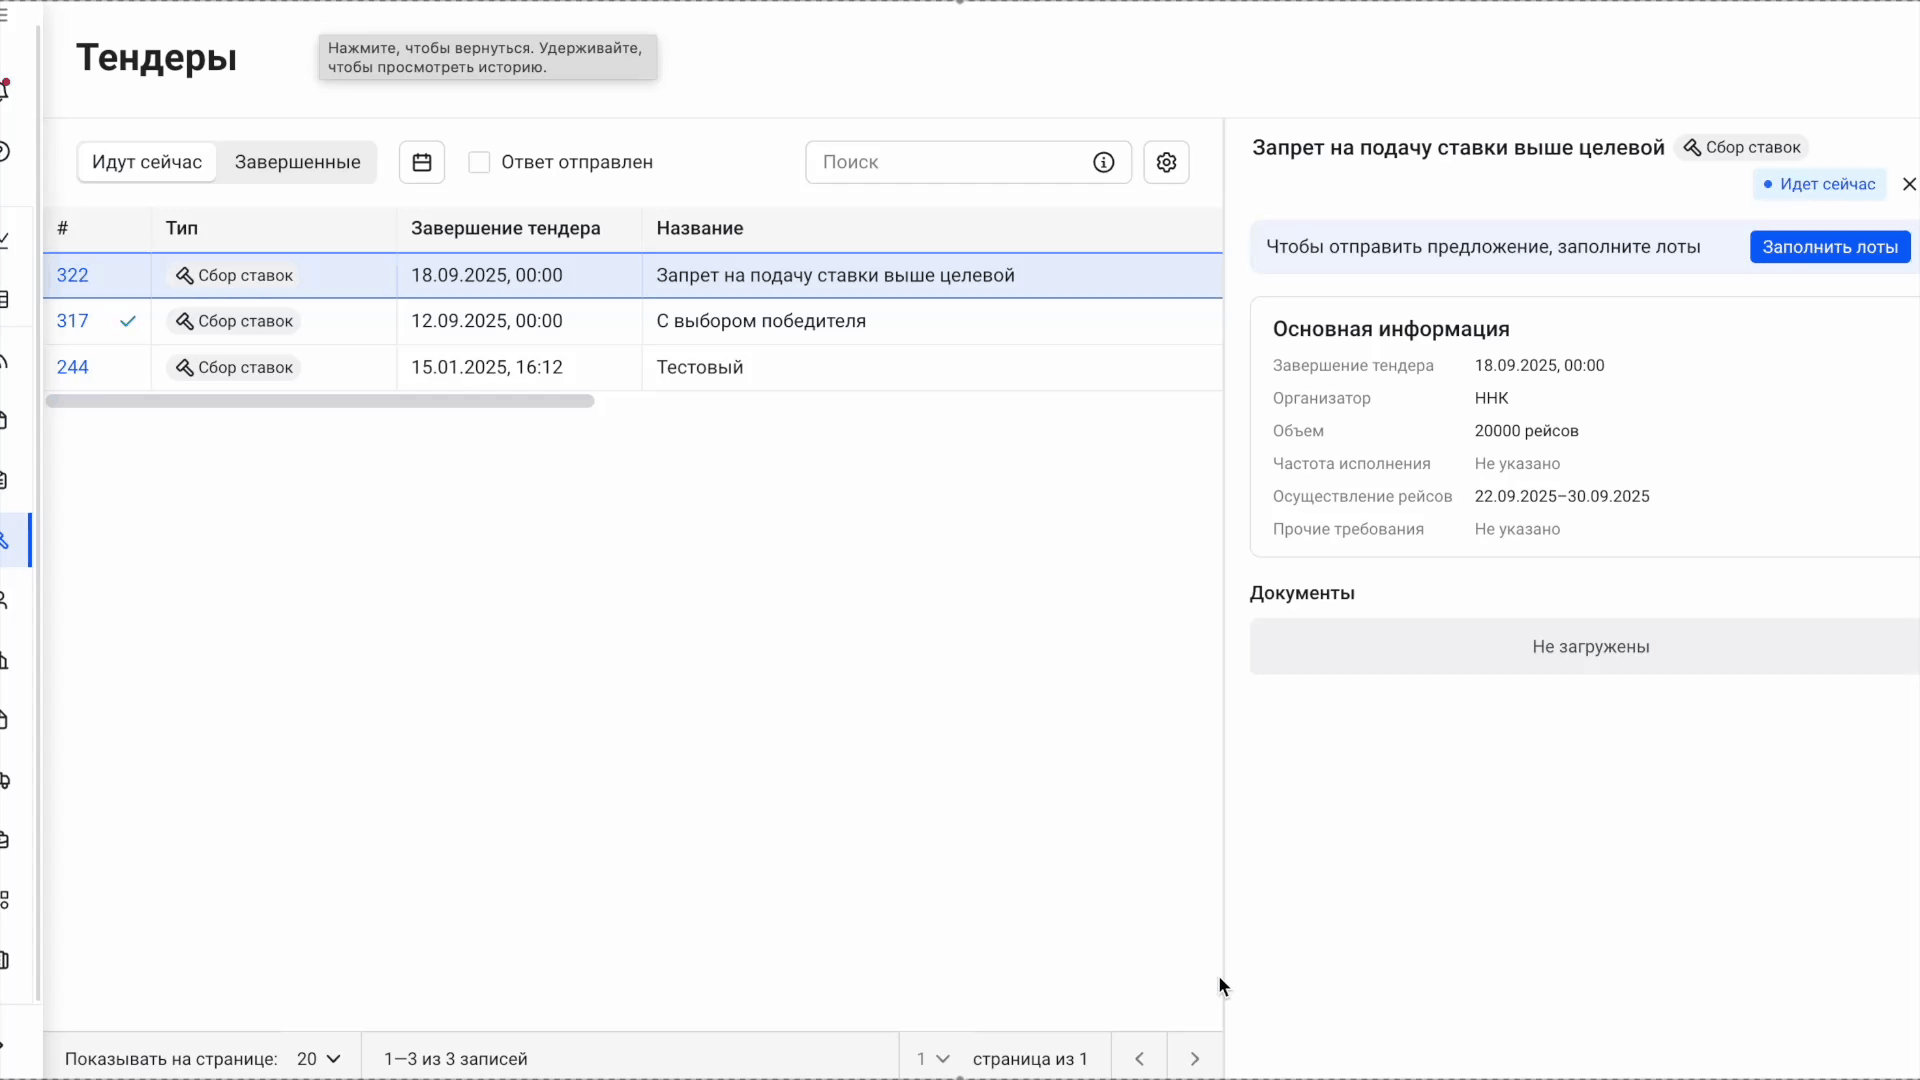This screenshot has height=1080, width=1920.
Task: Click the notifications bell in sidebar
Action: pos(5,90)
